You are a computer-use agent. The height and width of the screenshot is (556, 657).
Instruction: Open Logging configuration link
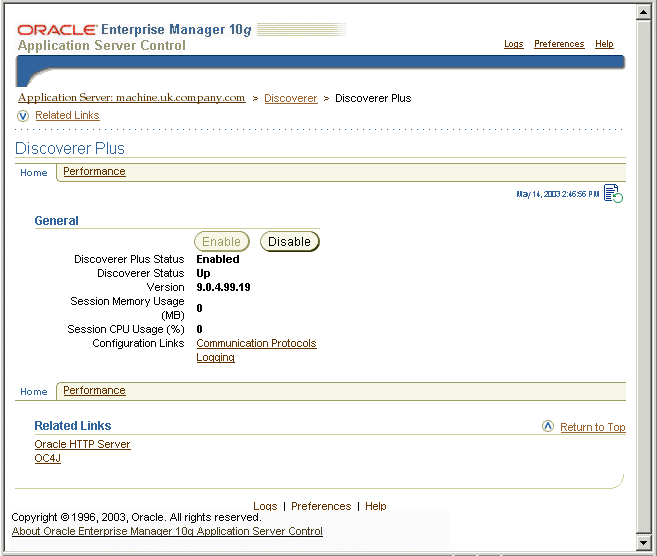tap(215, 357)
